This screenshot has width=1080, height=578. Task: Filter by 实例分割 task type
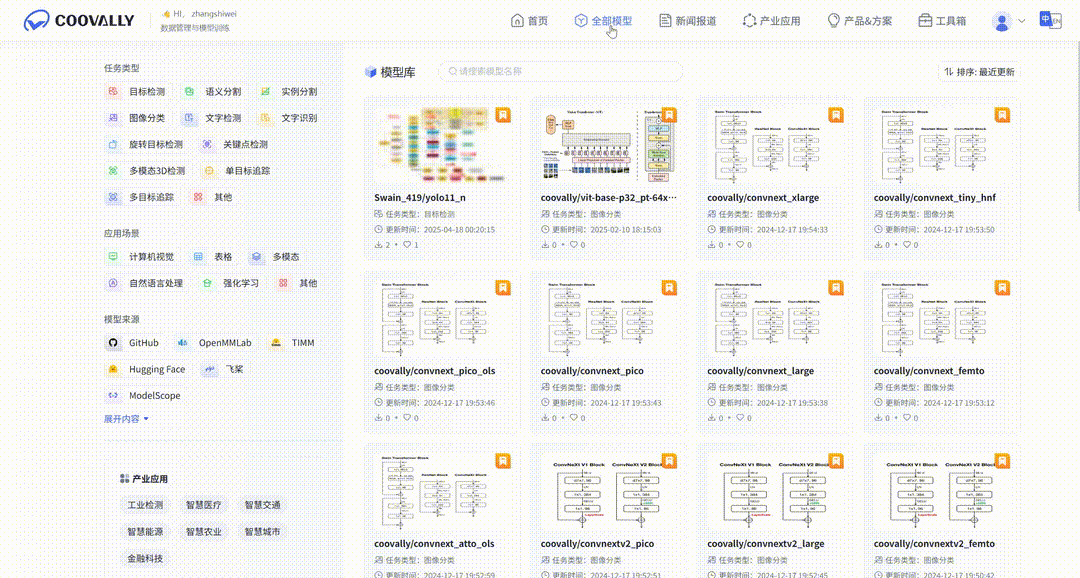click(x=289, y=92)
